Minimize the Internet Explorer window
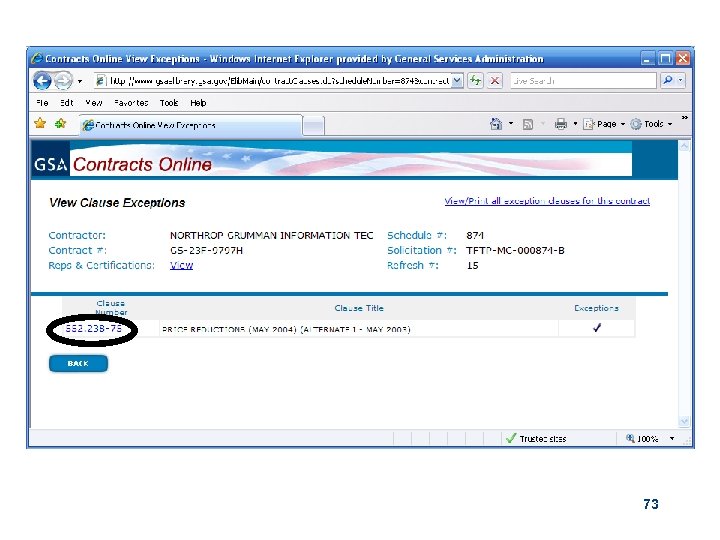Screen dimensions: 720x540 click(x=647, y=59)
